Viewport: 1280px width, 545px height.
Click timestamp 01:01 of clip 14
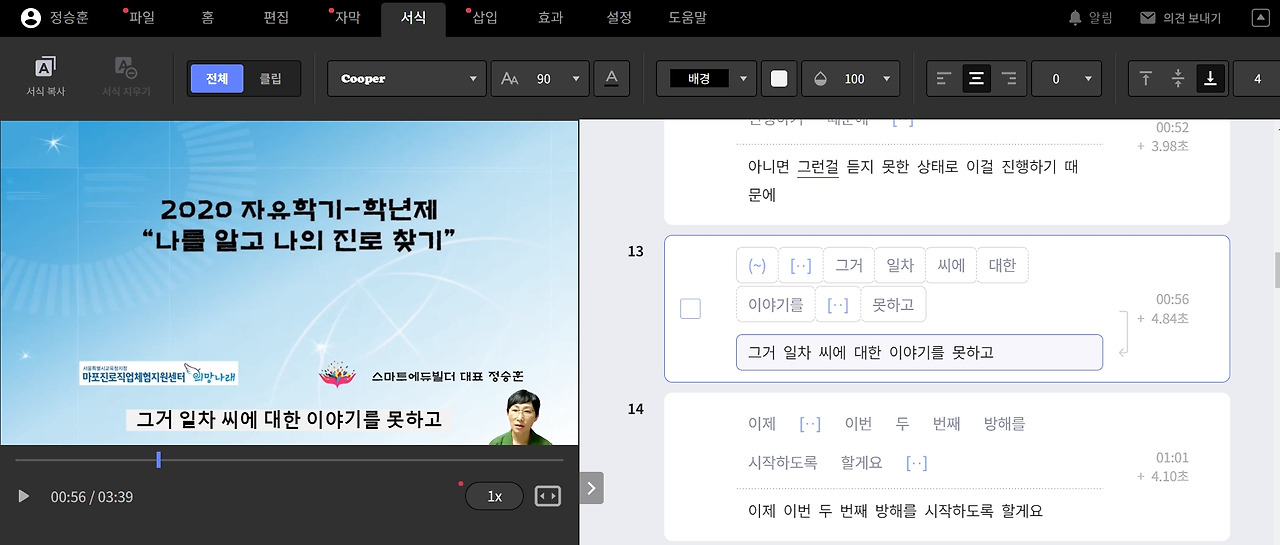tap(1172, 458)
